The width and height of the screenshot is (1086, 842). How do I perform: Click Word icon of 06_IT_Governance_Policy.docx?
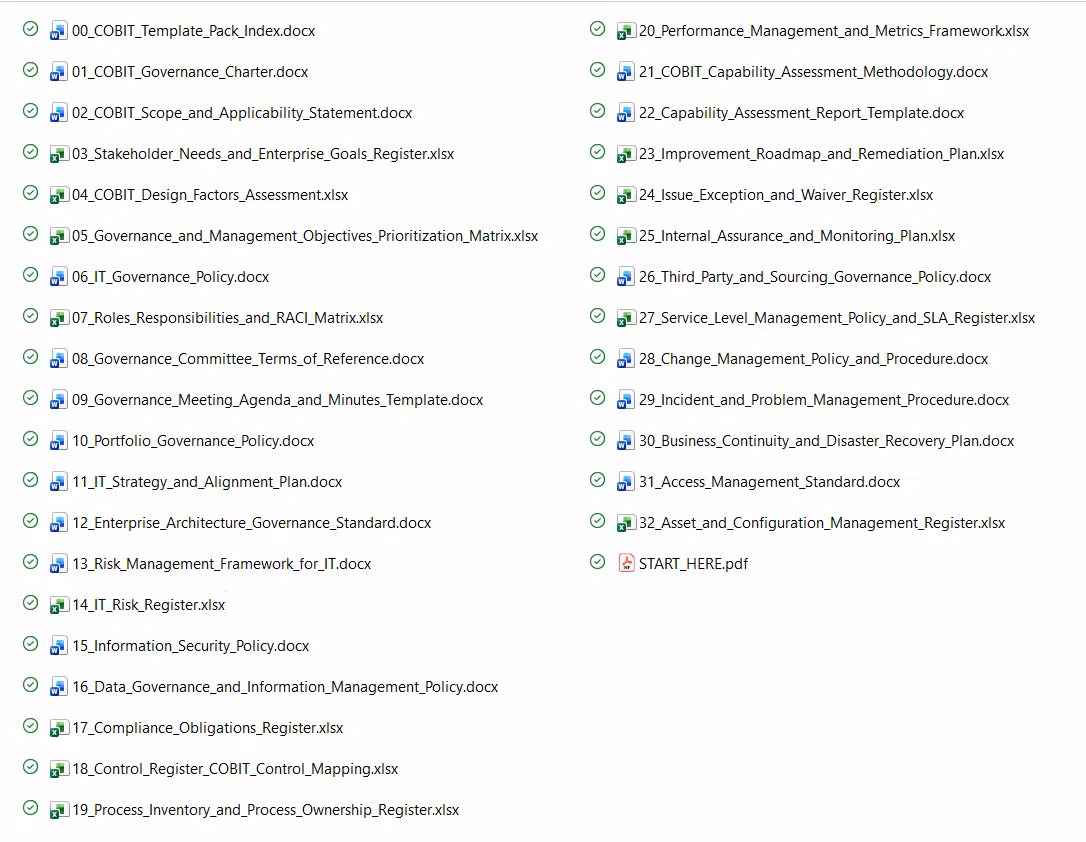[58, 277]
